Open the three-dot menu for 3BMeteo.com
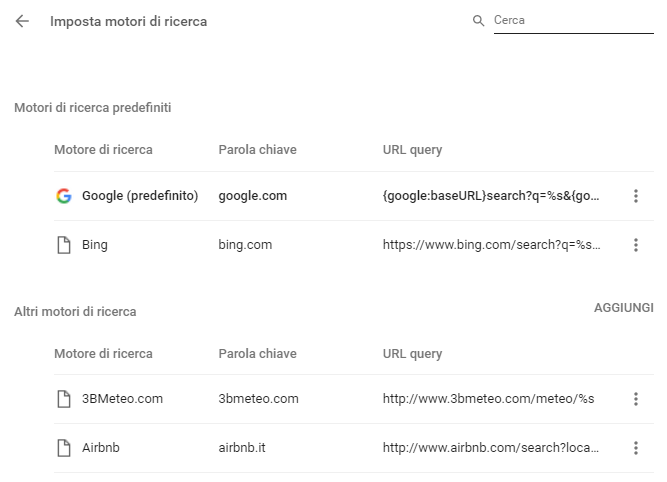 pos(636,399)
